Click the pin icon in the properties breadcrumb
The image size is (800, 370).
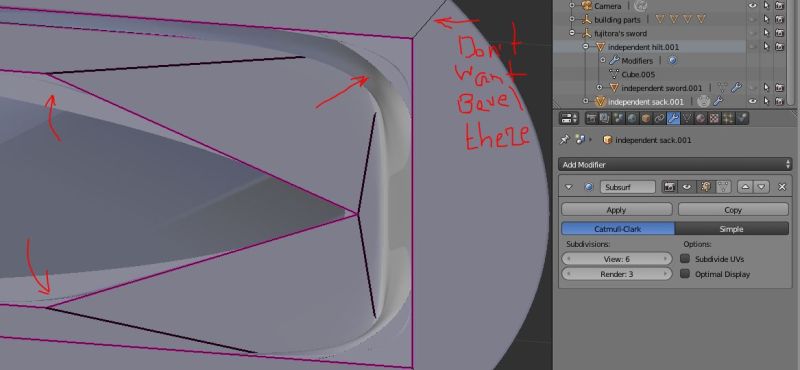click(564, 139)
